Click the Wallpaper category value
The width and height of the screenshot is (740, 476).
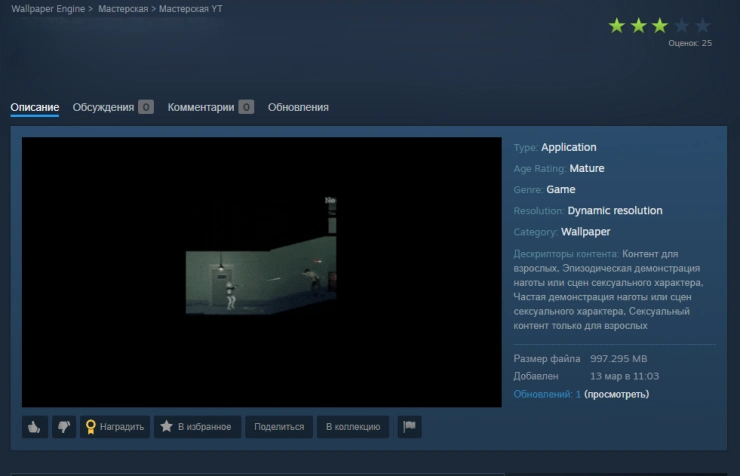(586, 232)
